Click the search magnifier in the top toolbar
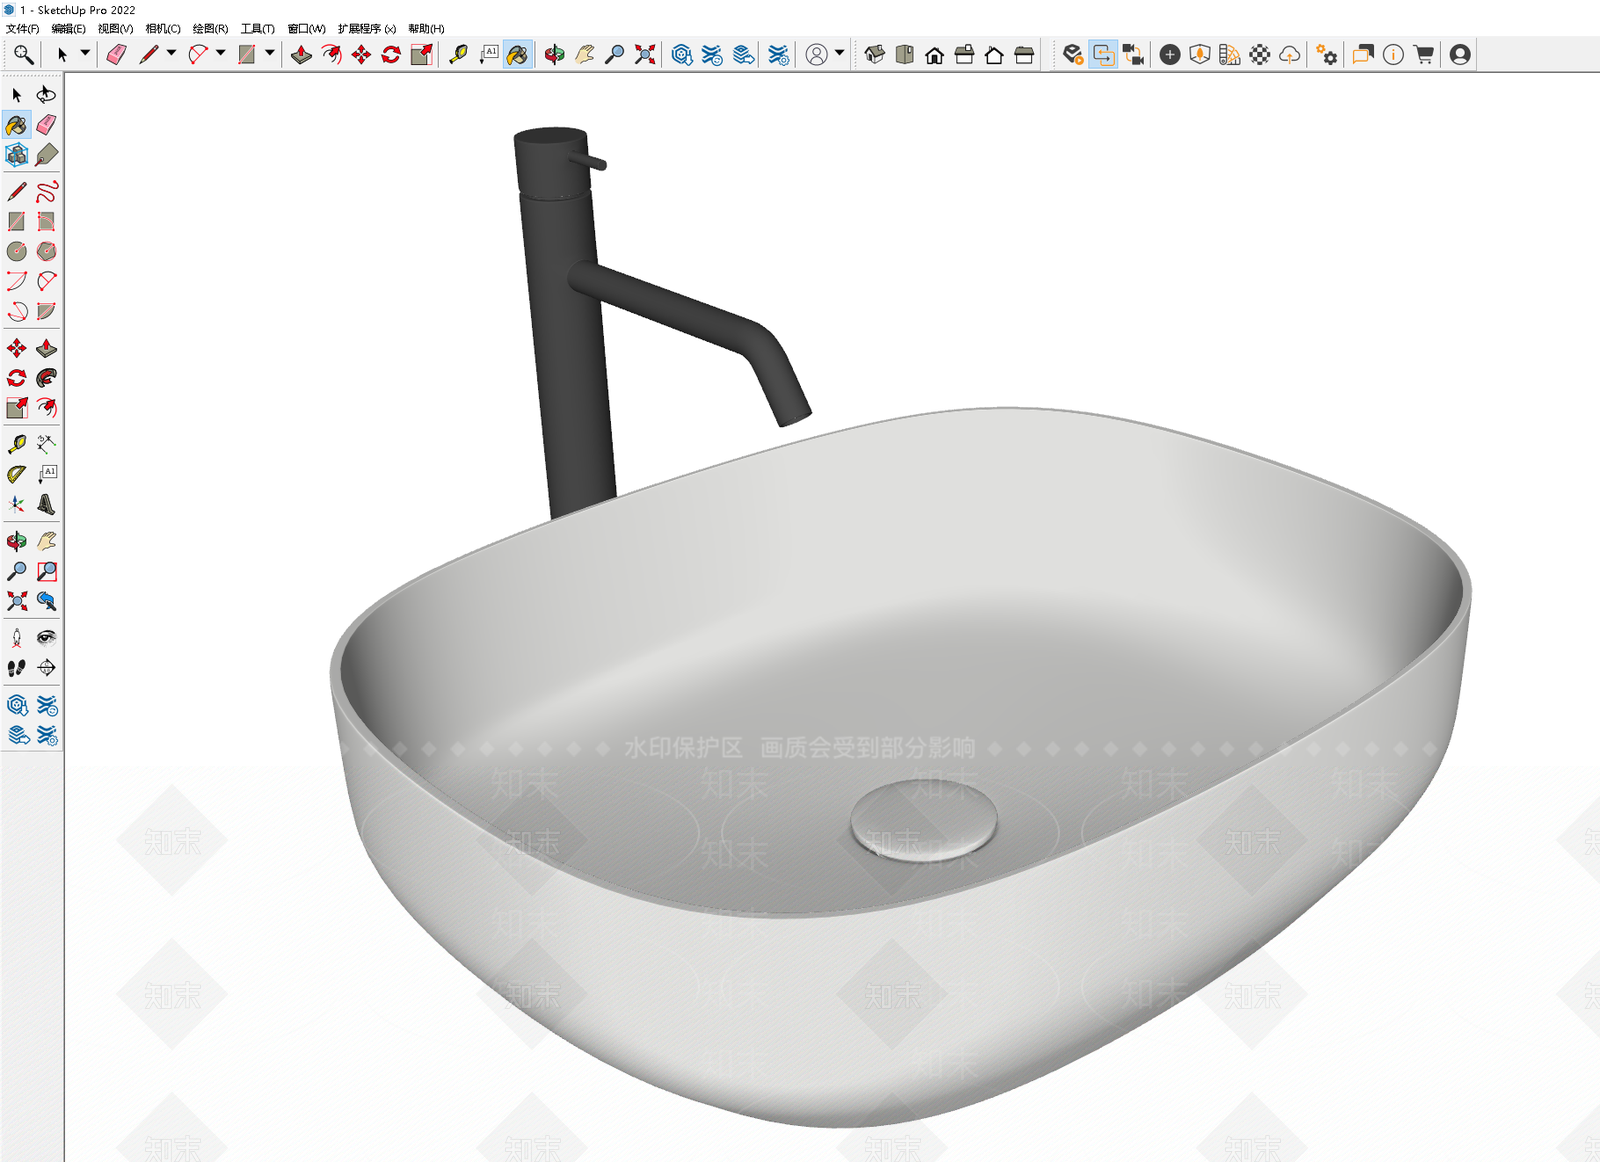 (23, 54)
